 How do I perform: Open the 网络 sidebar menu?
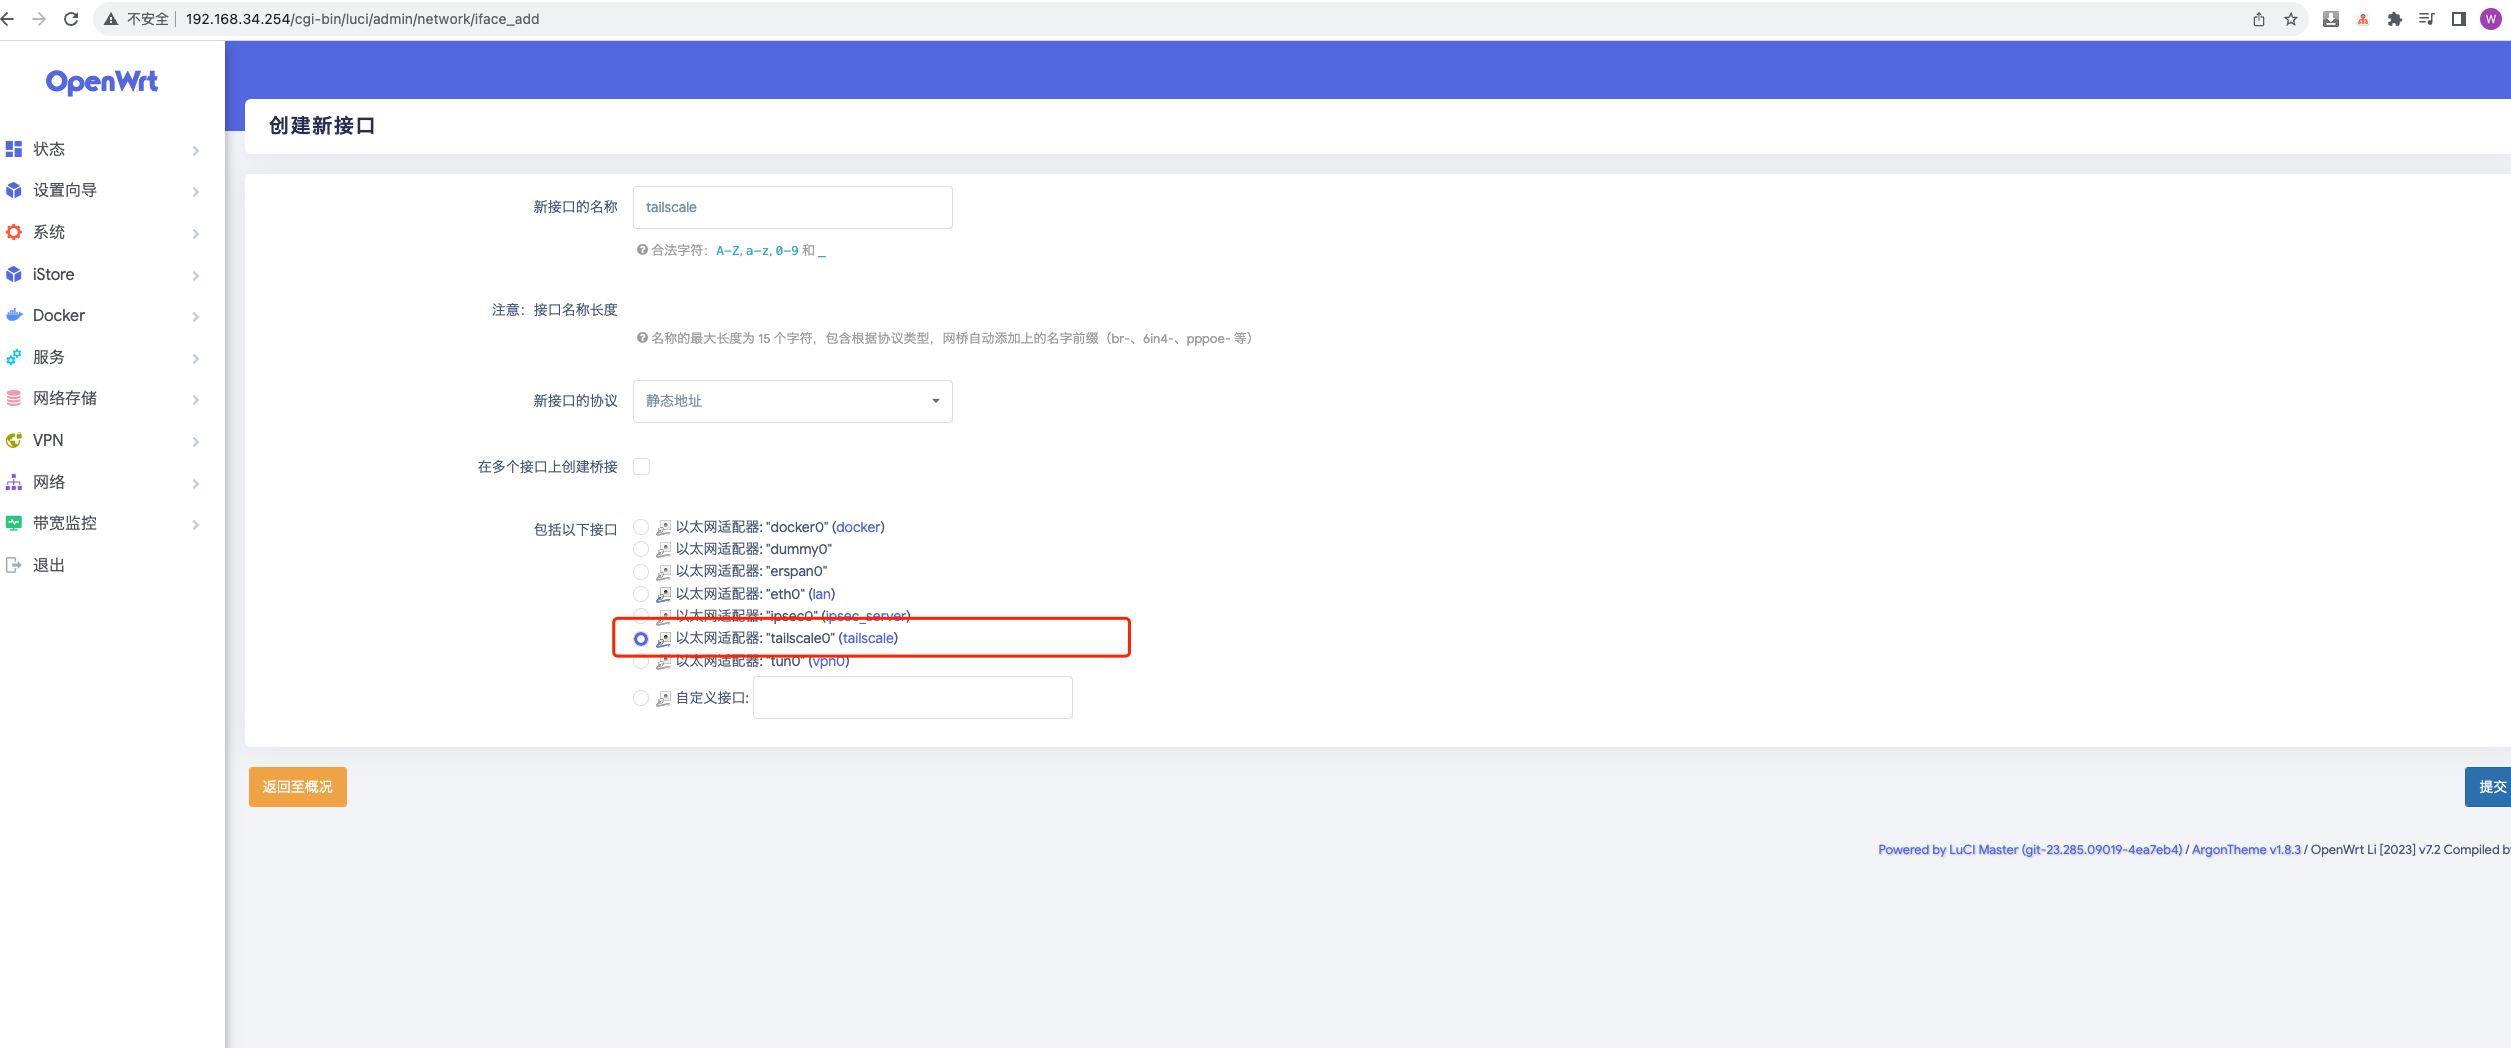(x=49, y=482)
